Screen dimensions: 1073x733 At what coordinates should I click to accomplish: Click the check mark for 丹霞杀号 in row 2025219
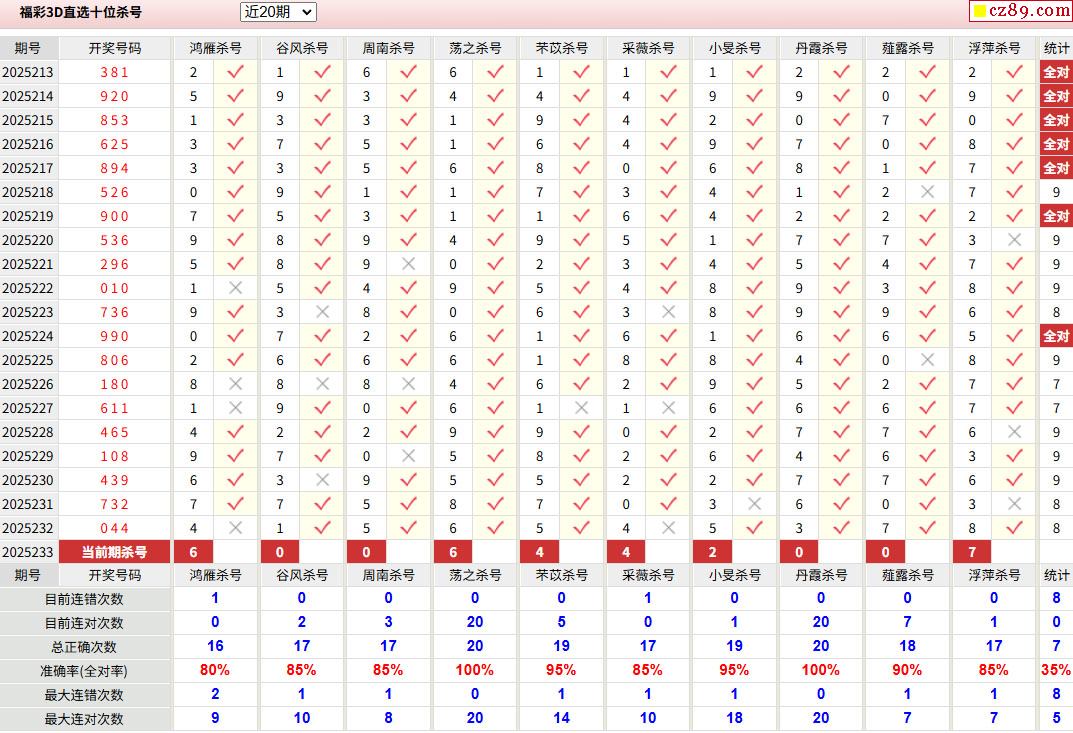click(842, 216)
